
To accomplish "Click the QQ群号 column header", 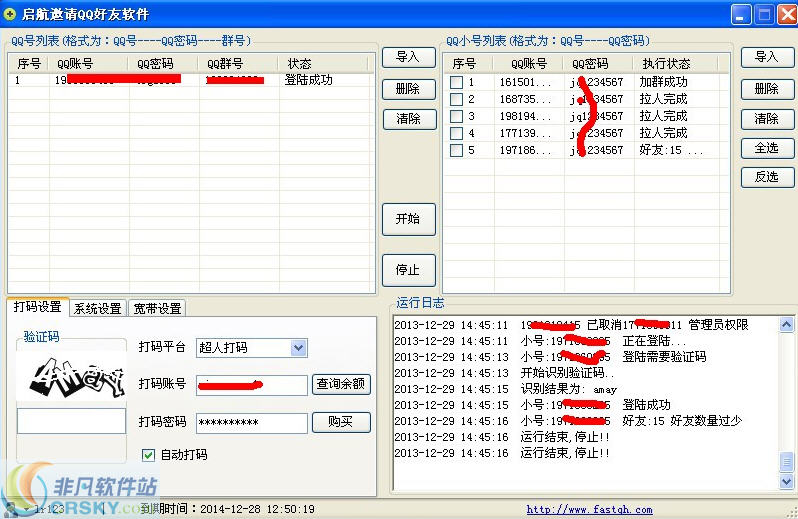I will click(x=239, y=64).
